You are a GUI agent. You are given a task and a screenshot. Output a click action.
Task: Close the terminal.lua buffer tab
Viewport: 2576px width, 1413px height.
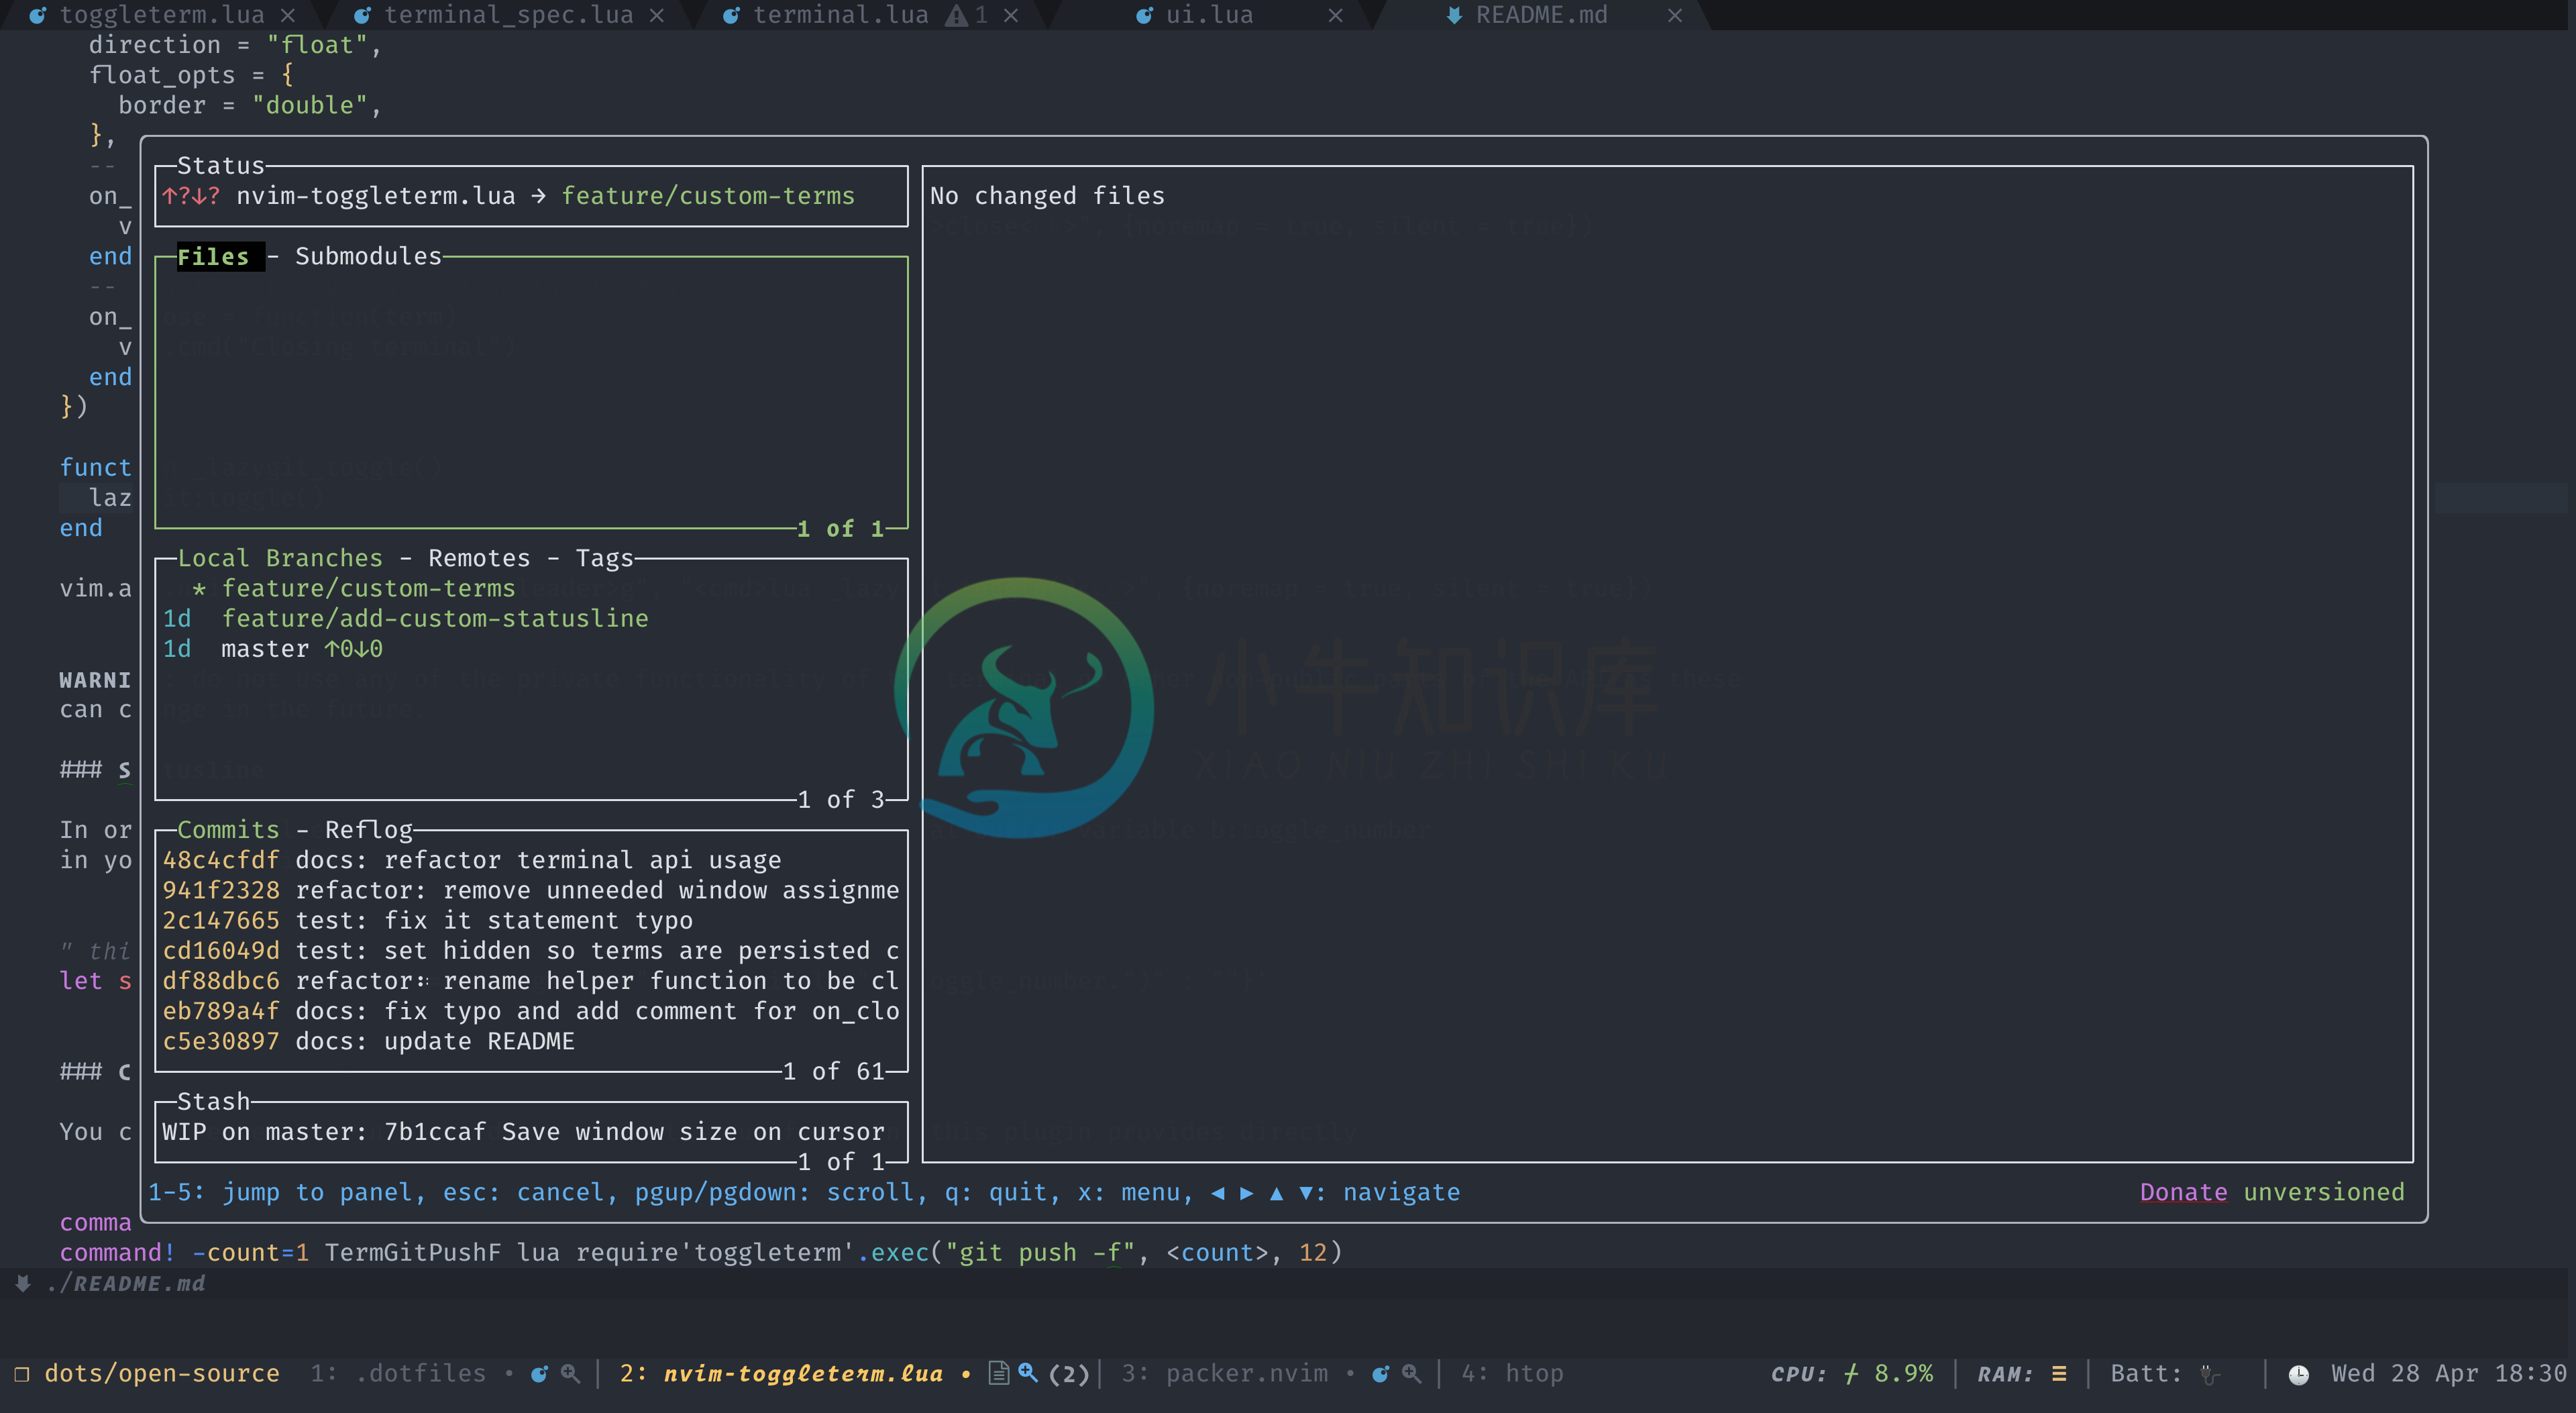pyautogui.click(x=1011, y=15)
